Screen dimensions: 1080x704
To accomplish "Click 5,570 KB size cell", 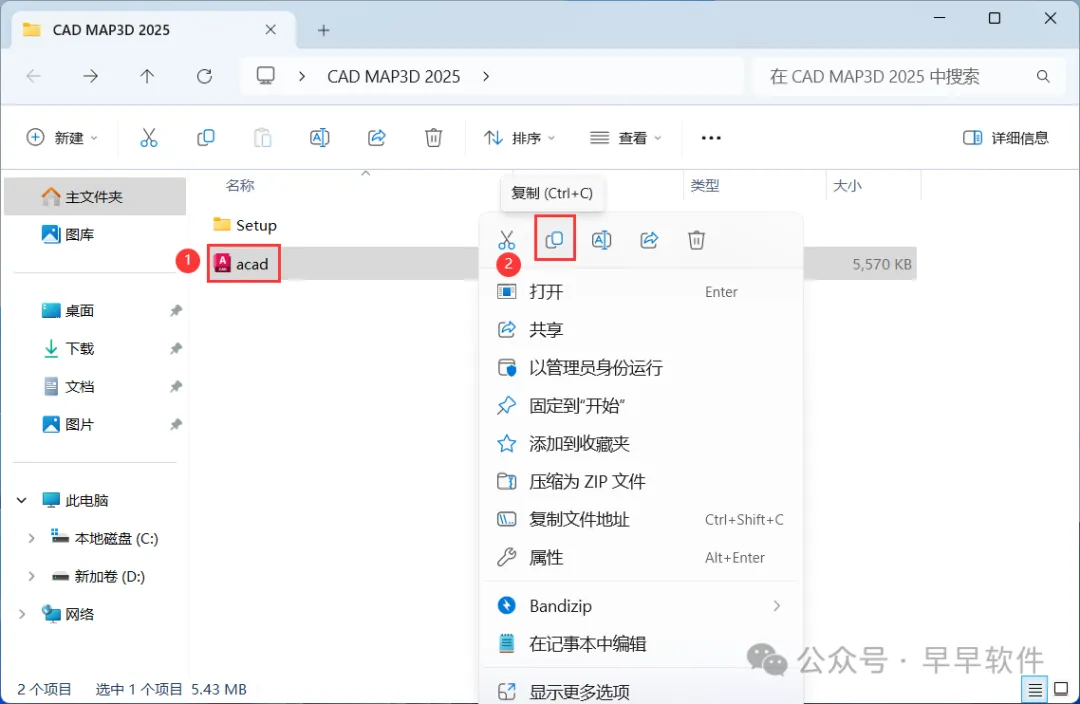I will tap(882, 264).
